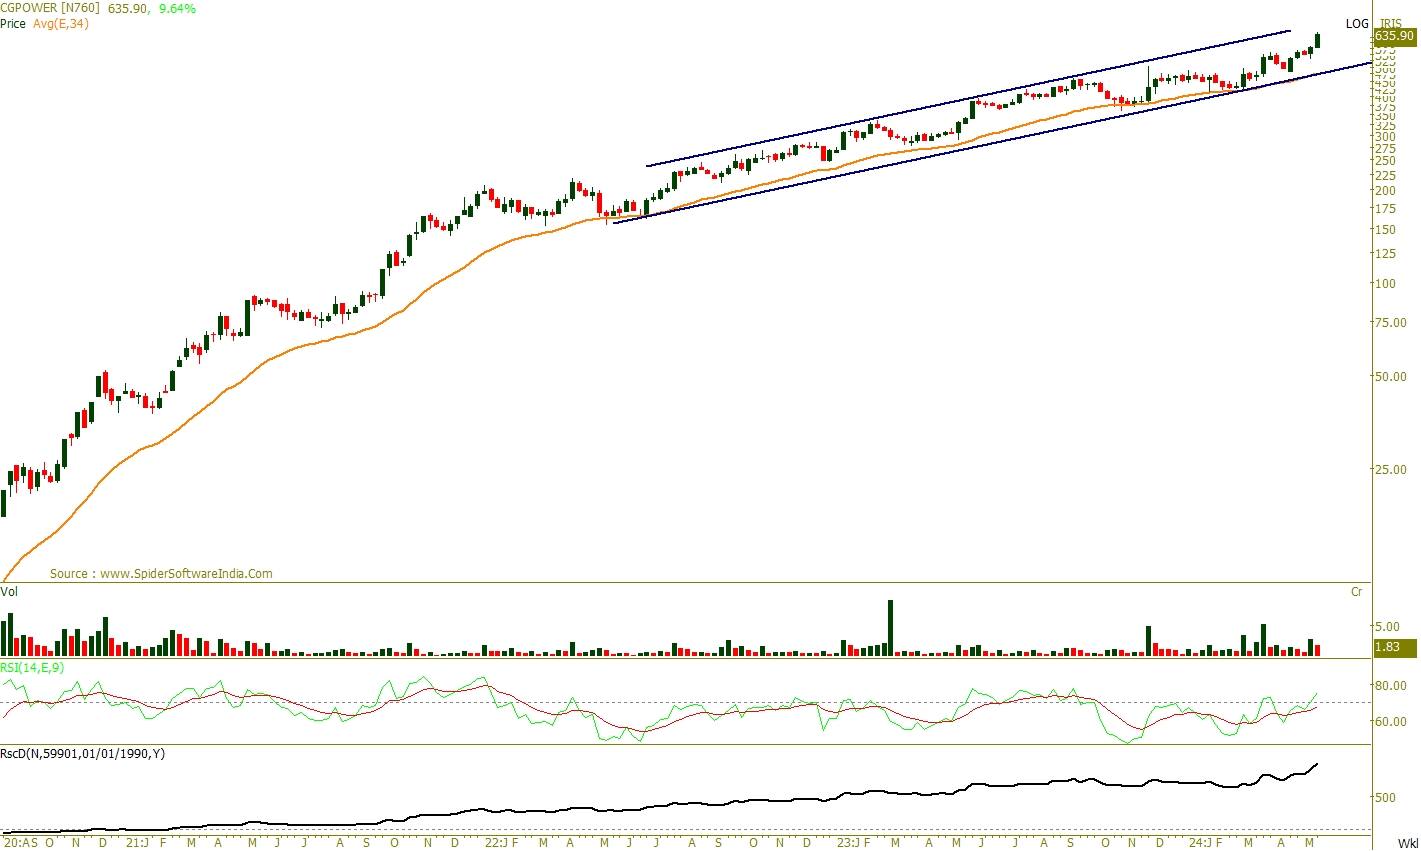
Task: Click the RscD indicator label
Action: (x=82, y=753)
